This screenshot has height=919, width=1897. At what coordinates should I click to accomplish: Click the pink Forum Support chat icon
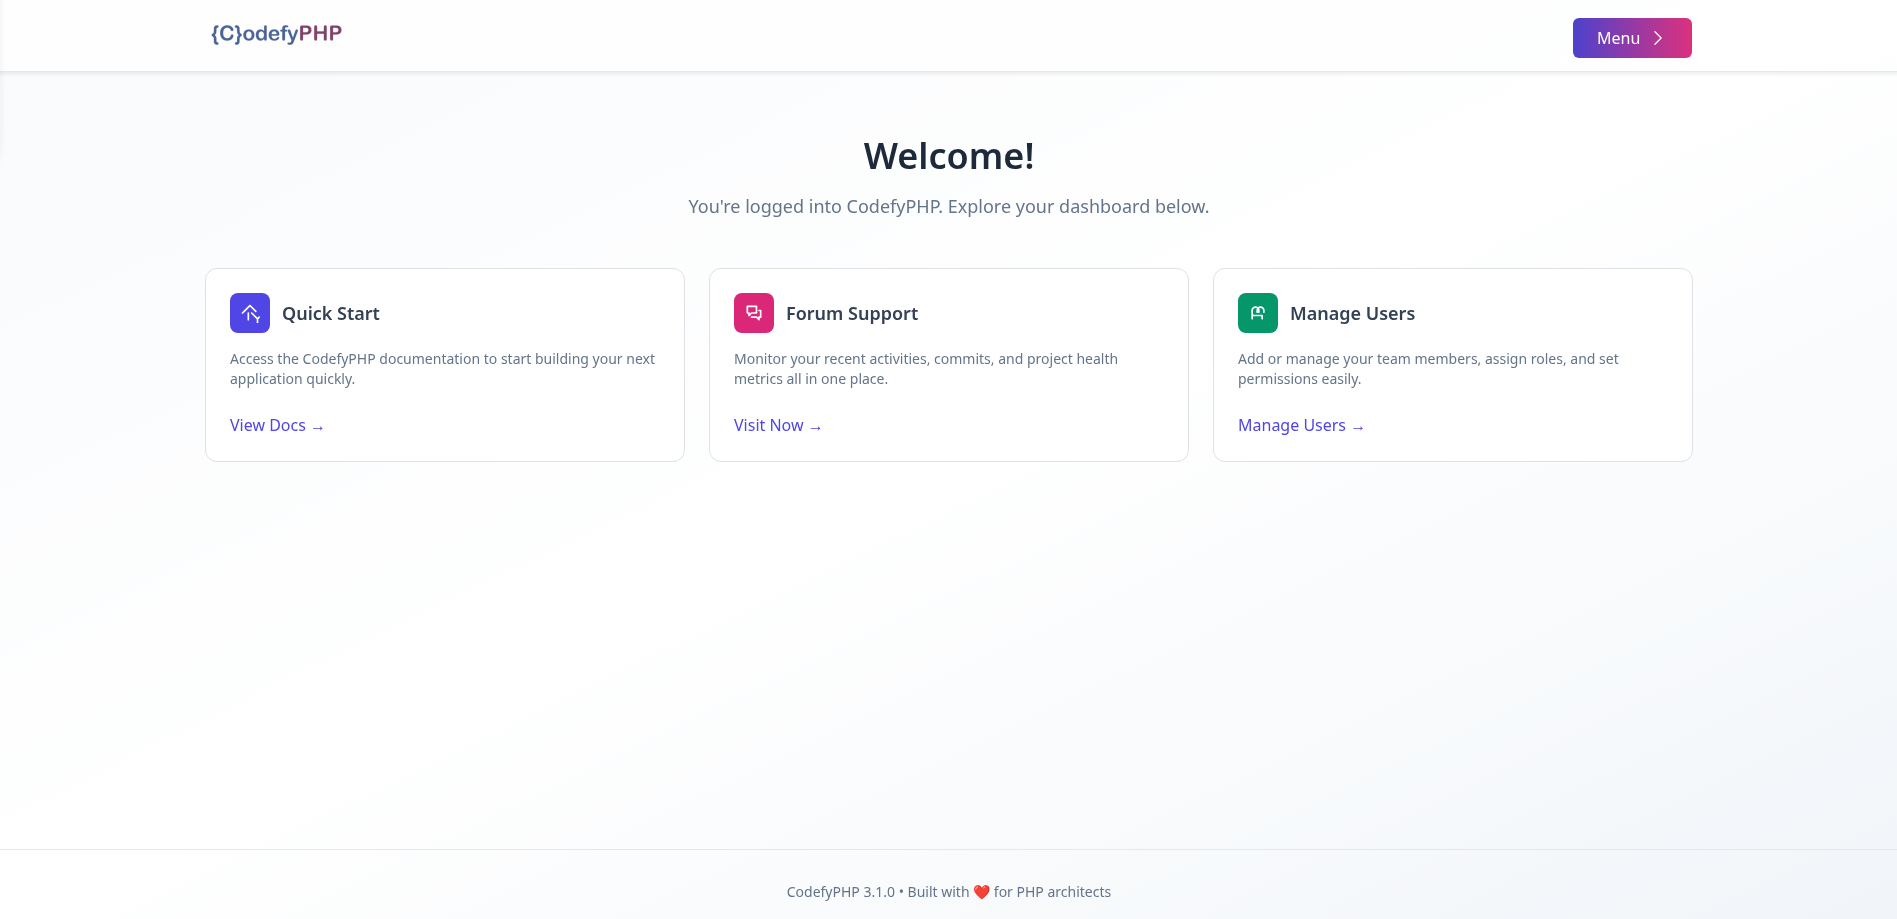(x=754, y=313)
